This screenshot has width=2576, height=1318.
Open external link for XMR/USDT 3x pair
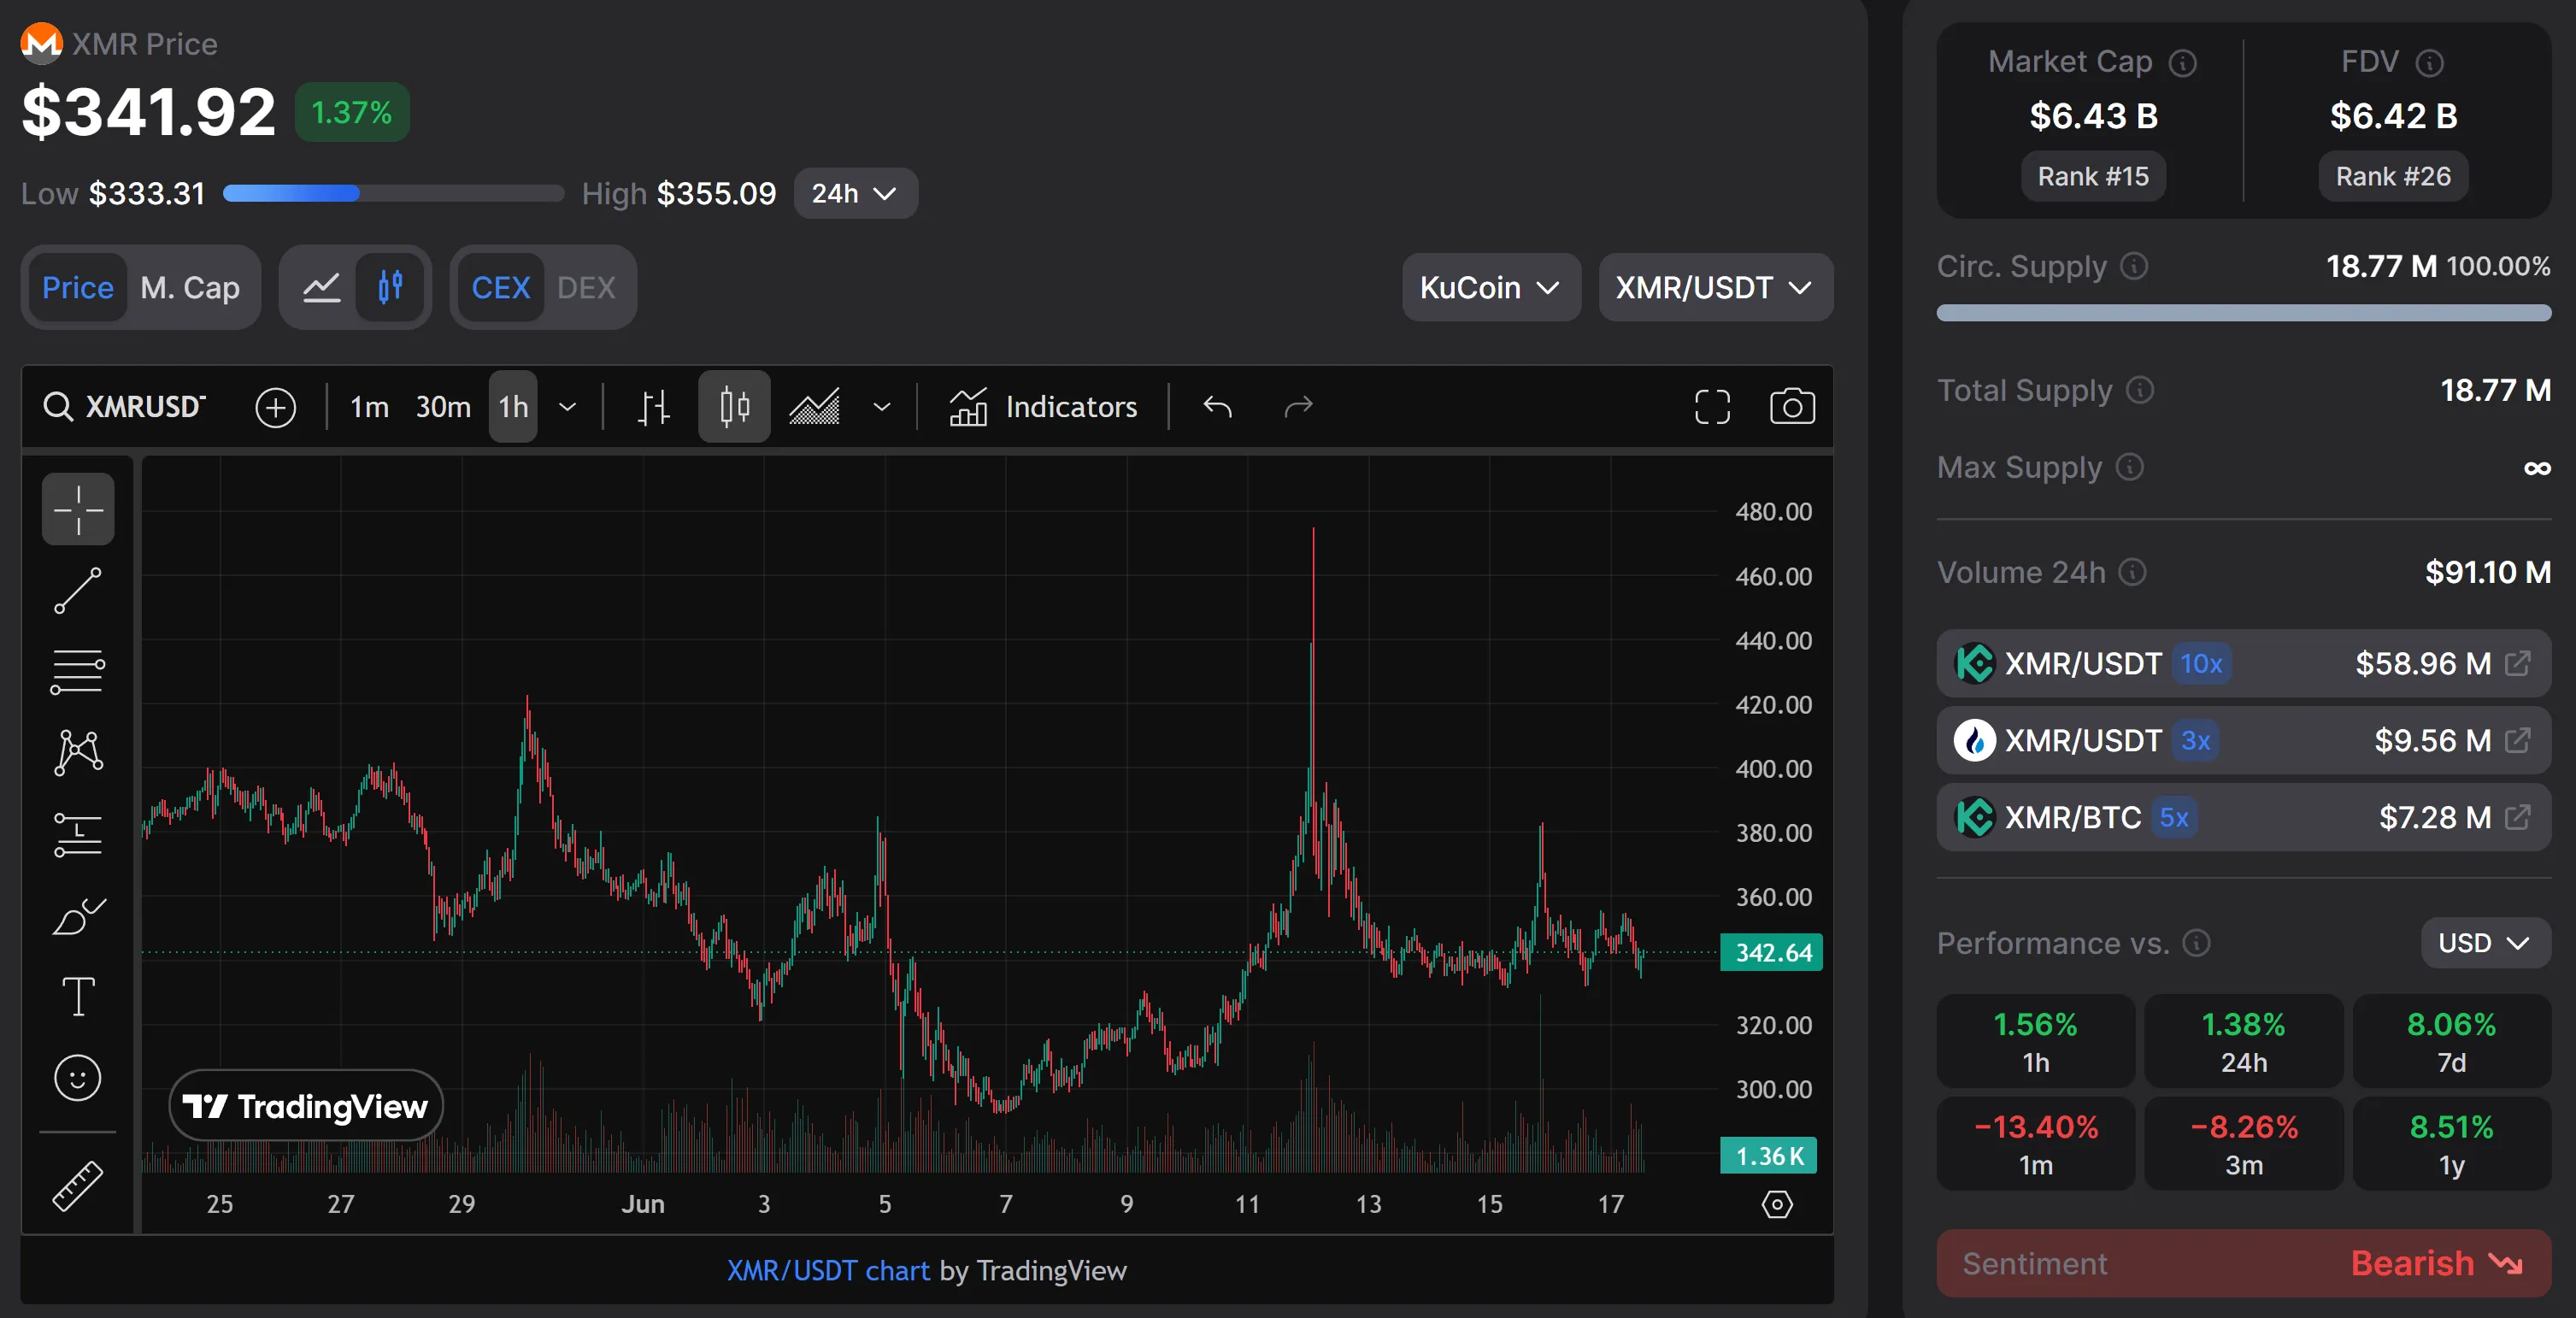click(2517, 740)
